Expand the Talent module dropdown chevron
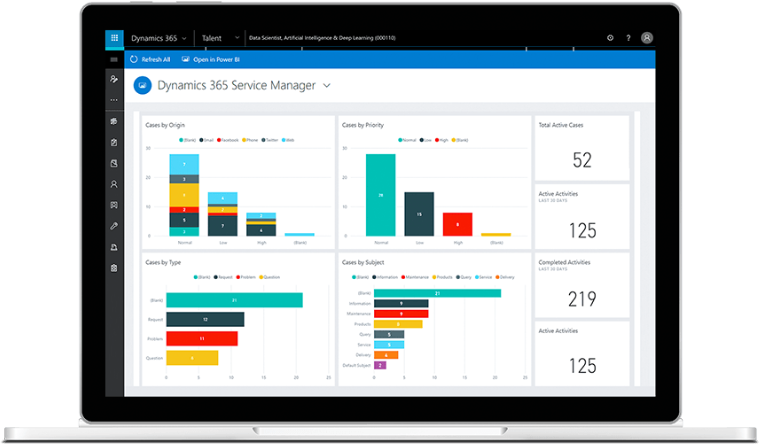This screenshot has height=444, width=759. point(237,38)
